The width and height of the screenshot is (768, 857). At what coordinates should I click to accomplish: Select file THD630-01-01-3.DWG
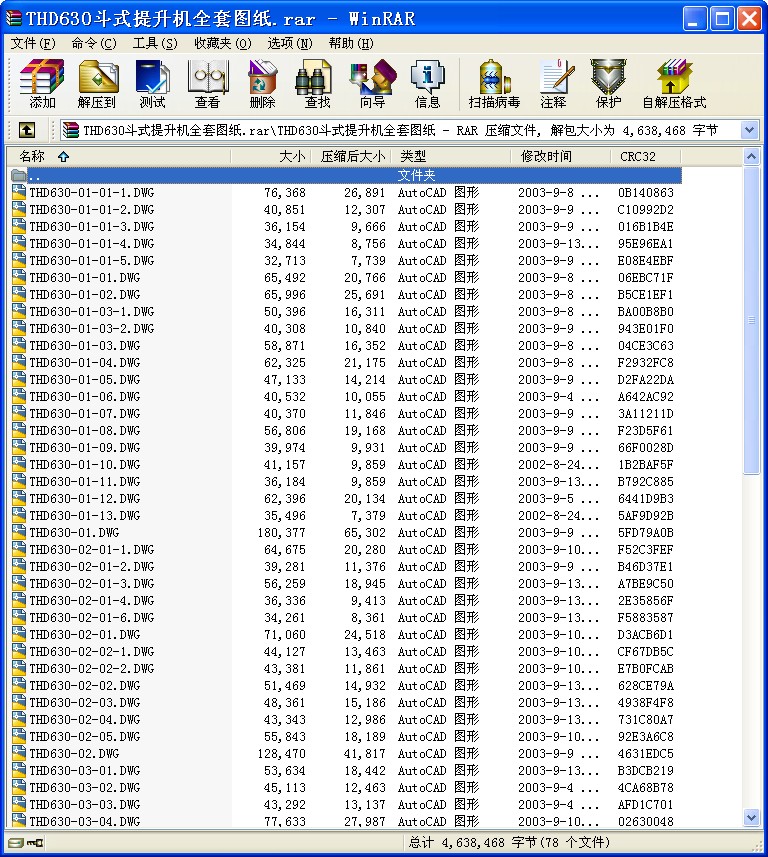coord(92,226)
